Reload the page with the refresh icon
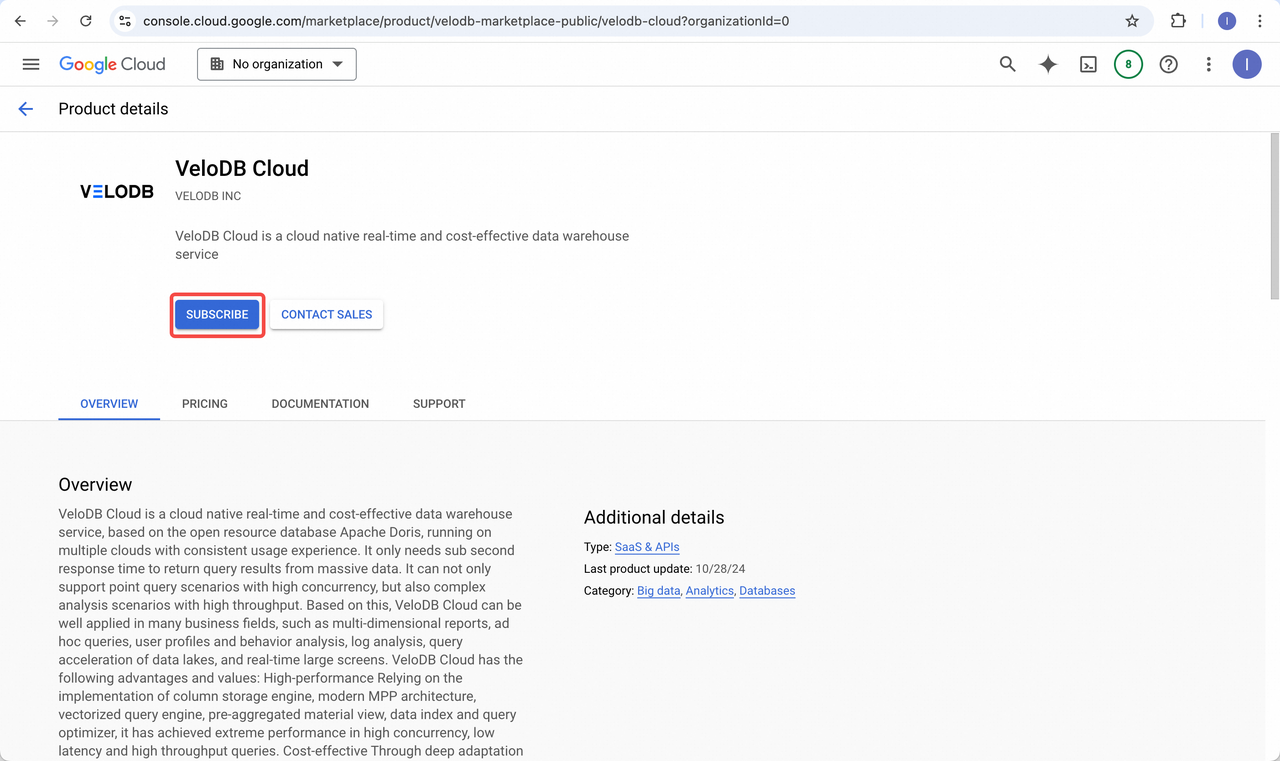Screen dimensions: 1280x761 (x=86, y=20)
